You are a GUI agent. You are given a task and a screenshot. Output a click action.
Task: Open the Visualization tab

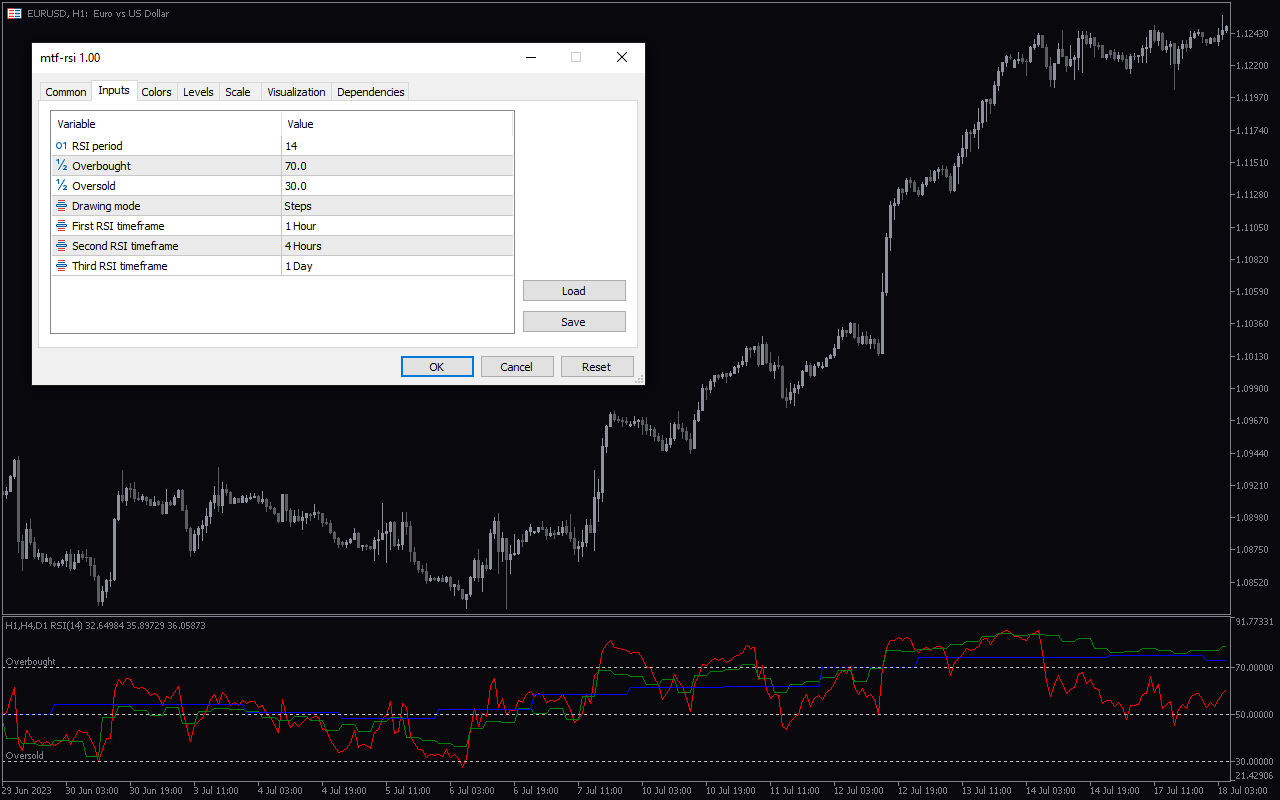point(296,92)
